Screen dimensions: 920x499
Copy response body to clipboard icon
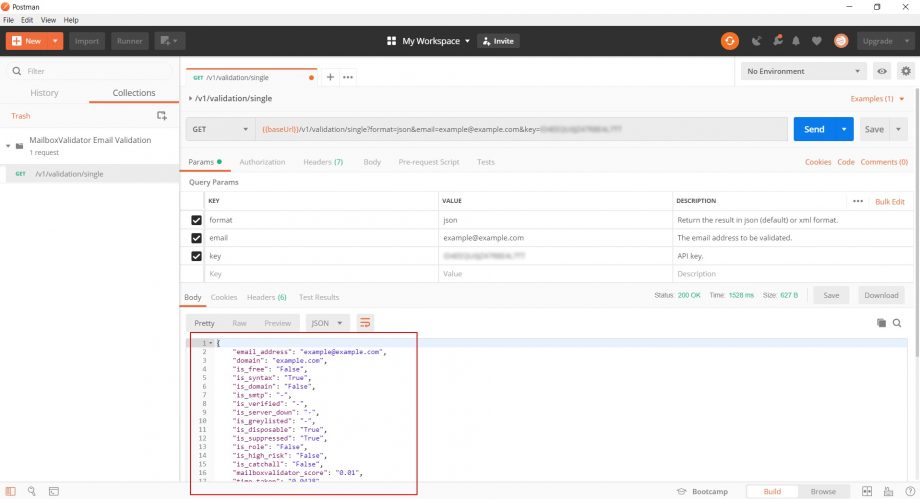pyautogui.click(x=881, y=323)
